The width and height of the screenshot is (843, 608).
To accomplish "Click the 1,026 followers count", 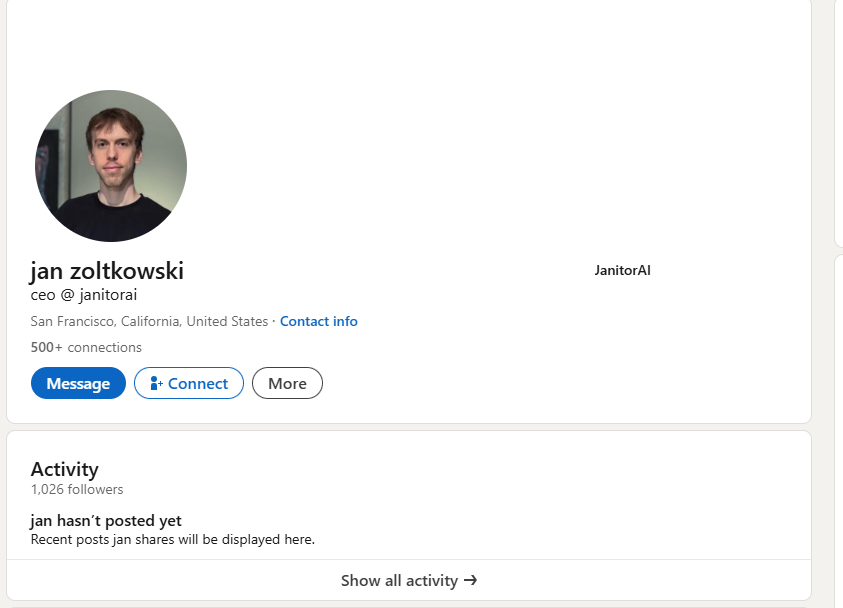I will [77, 489].
